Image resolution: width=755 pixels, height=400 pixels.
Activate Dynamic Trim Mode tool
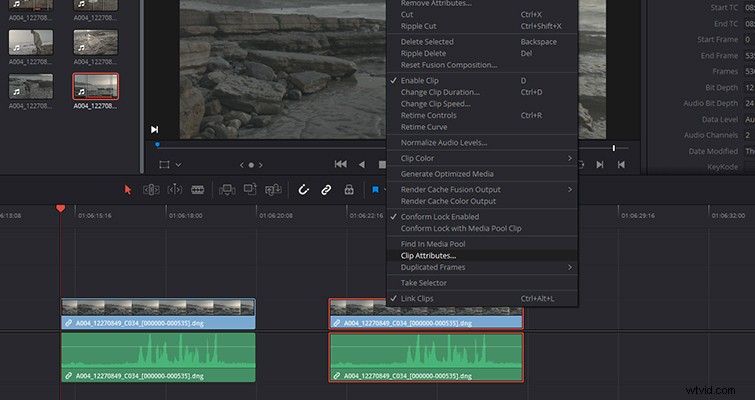tap(174, 190)
